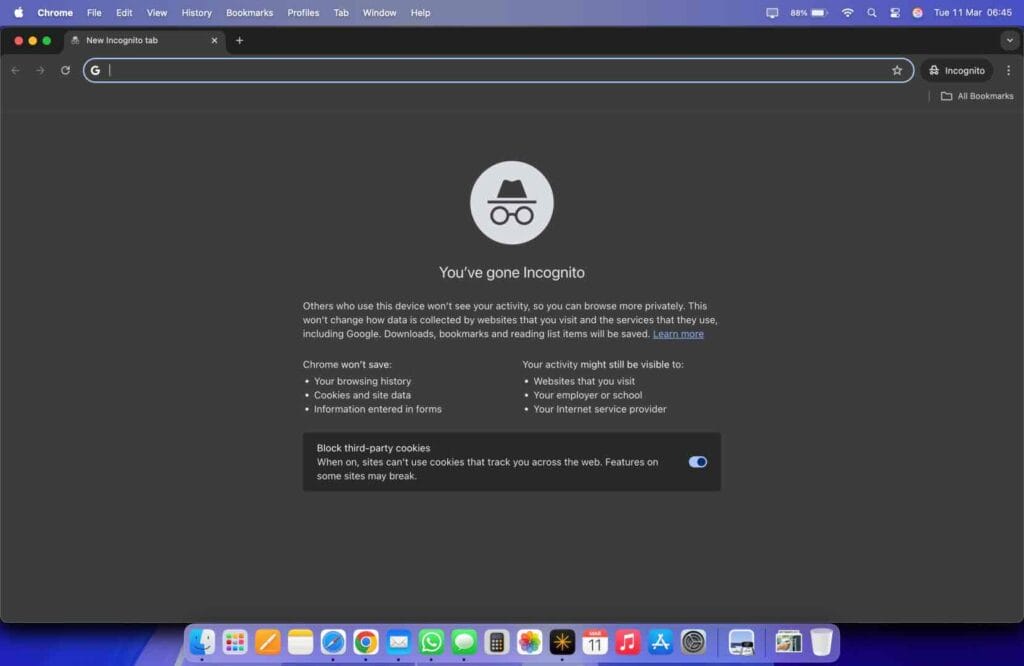1024x666 pixels.
Task: Open System Settings from the dock
Action: point(693,642)
